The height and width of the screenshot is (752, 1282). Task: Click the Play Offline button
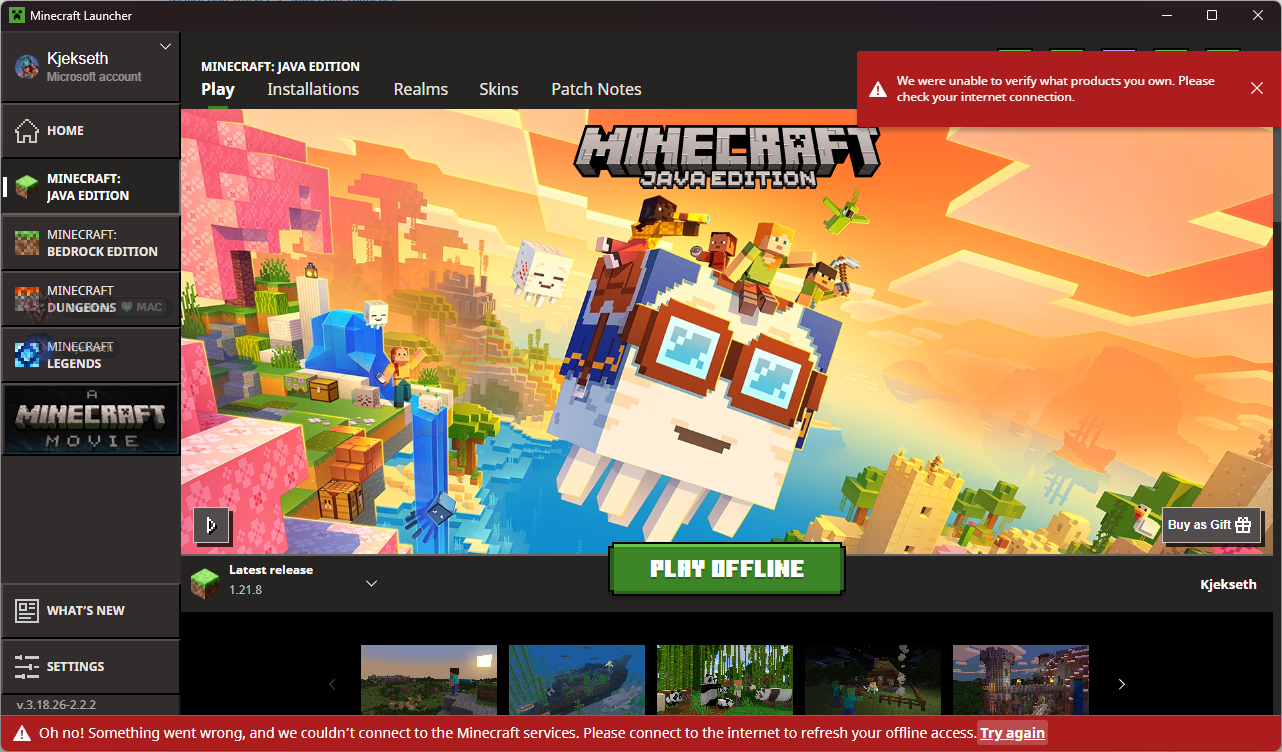tap(727, 569)
